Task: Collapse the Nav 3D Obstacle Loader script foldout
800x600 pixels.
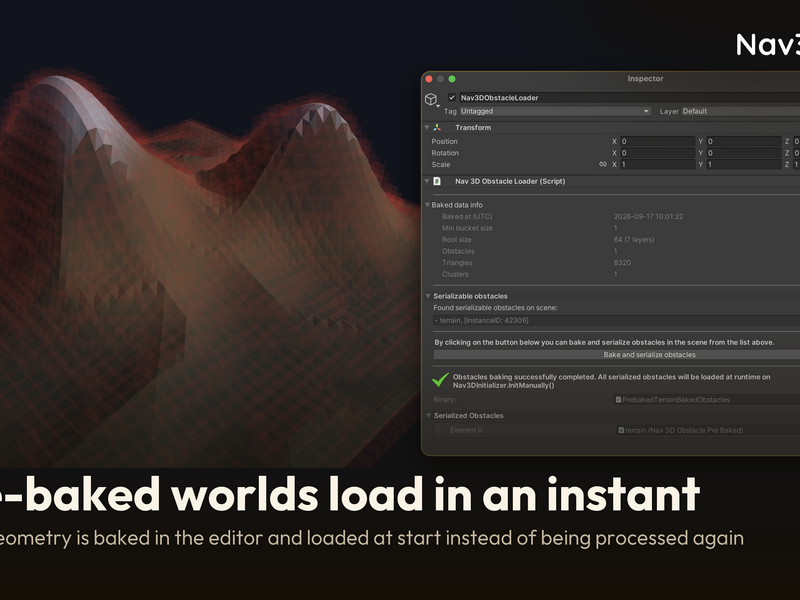Action: pos(427,181)
